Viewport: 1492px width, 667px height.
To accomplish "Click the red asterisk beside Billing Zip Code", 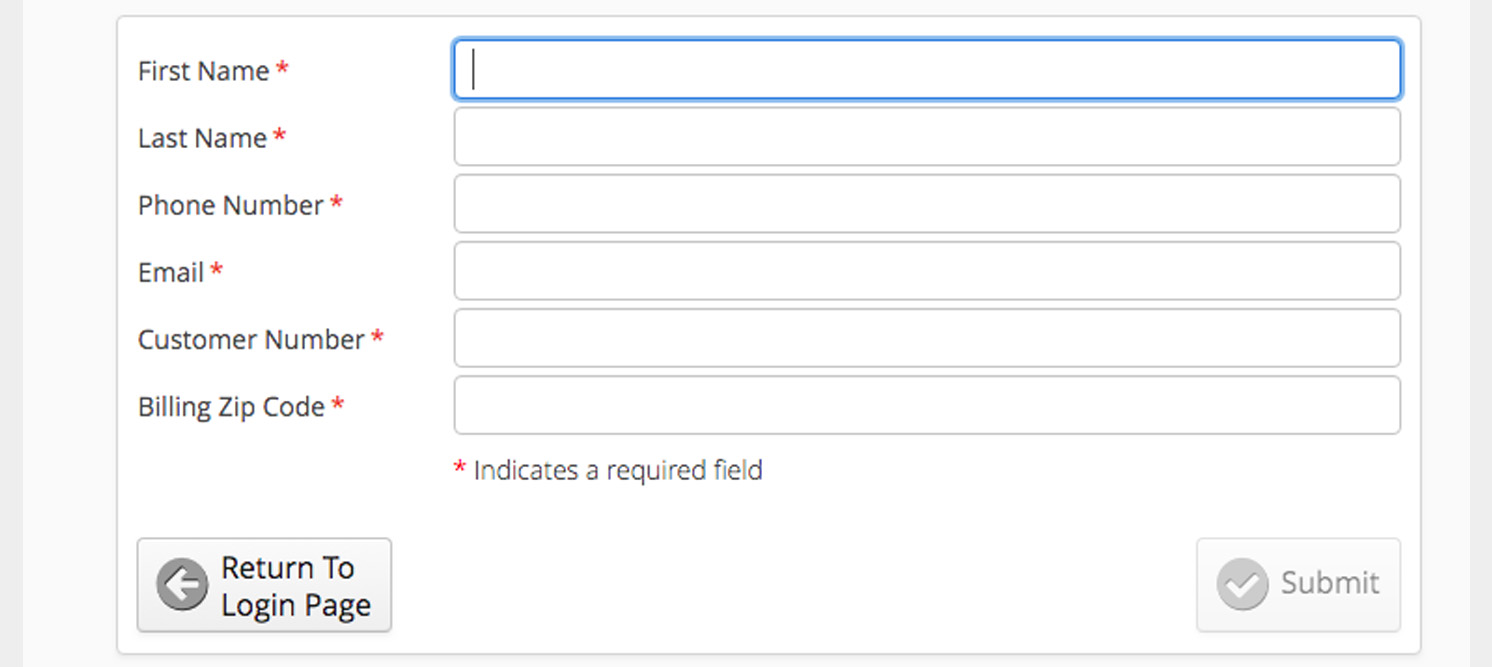I will [x=338, y=405].
